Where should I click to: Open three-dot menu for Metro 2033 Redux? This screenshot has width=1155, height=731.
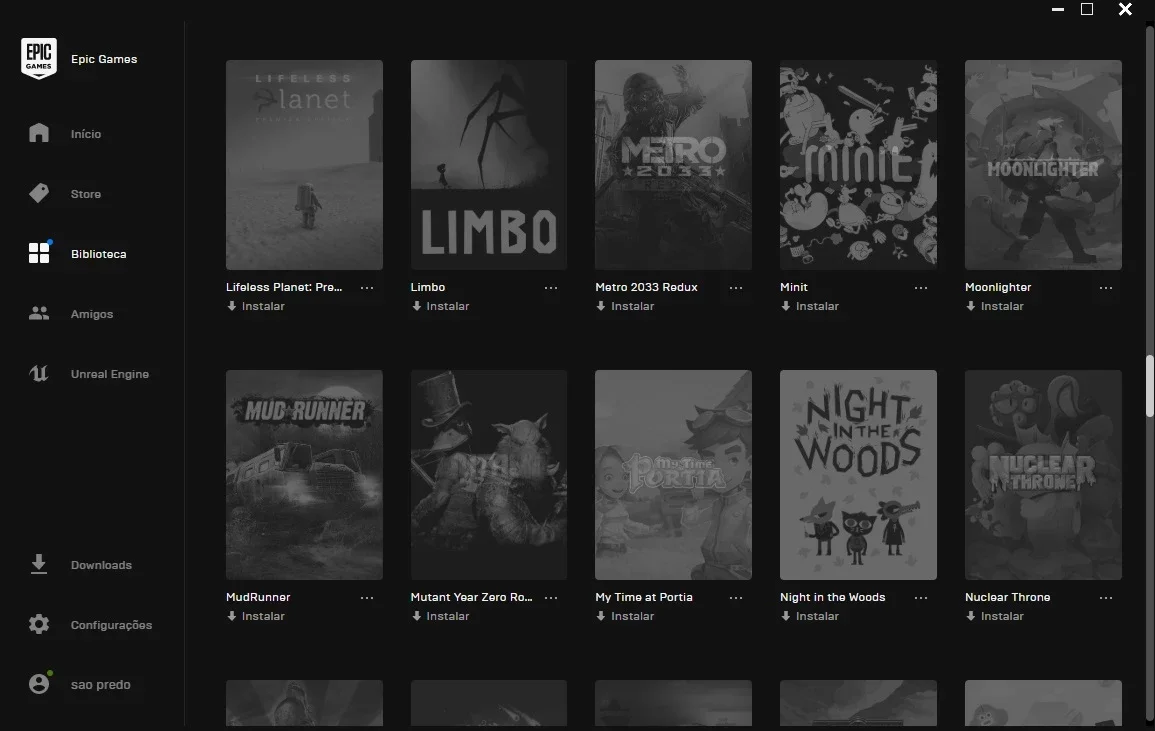click(x=736, y=287)
